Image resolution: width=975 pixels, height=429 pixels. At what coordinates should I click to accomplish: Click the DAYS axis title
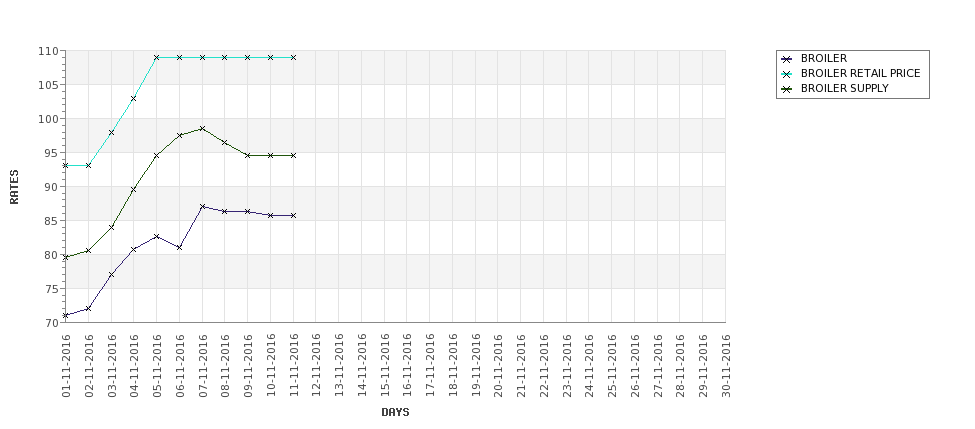pos(395,412)
